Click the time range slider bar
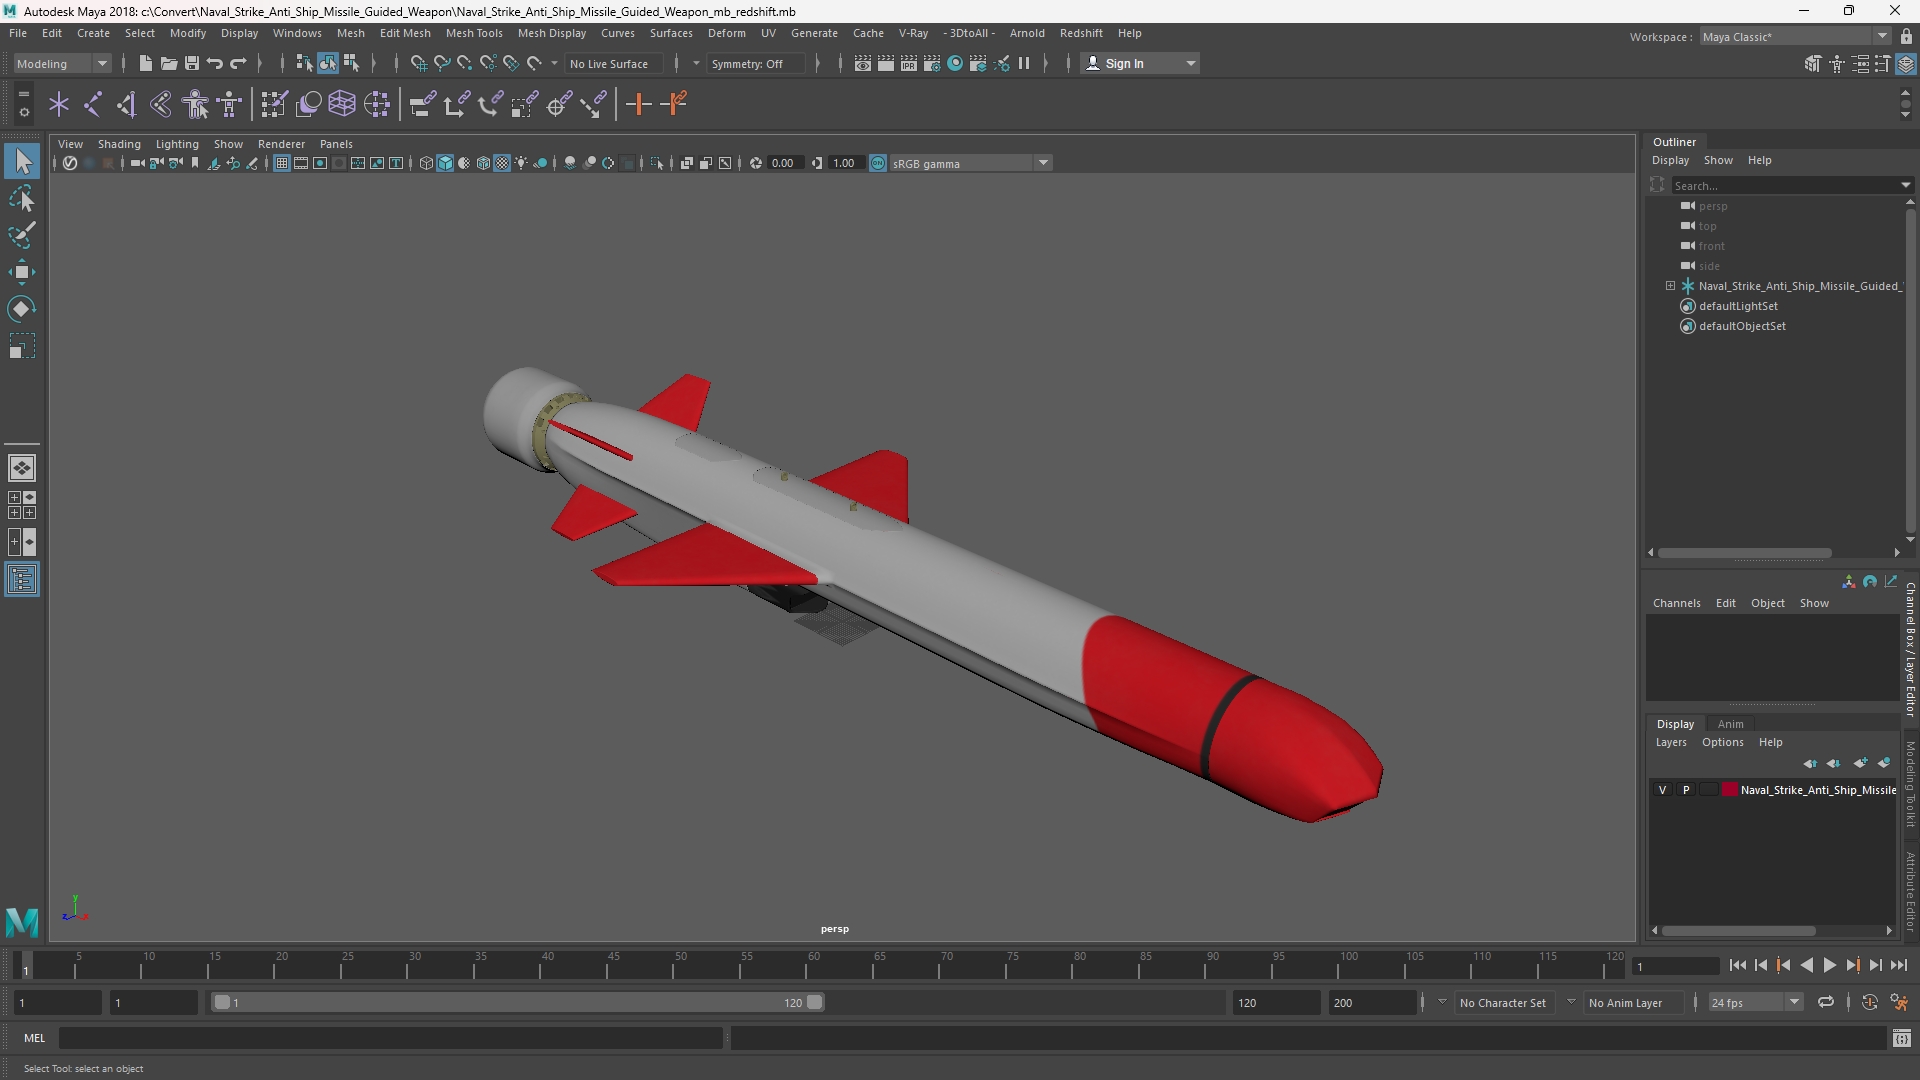 (518, 1002)
